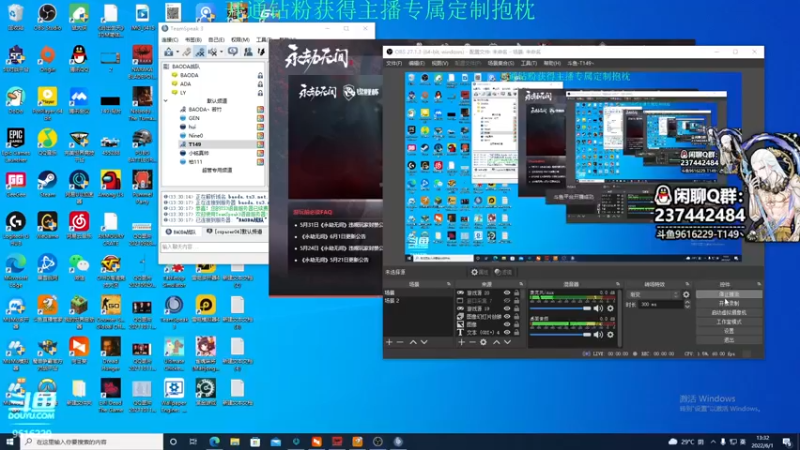The image size is (800, 450).
Task: Show hidden system tray icons chevron
Action: (713, 441)
